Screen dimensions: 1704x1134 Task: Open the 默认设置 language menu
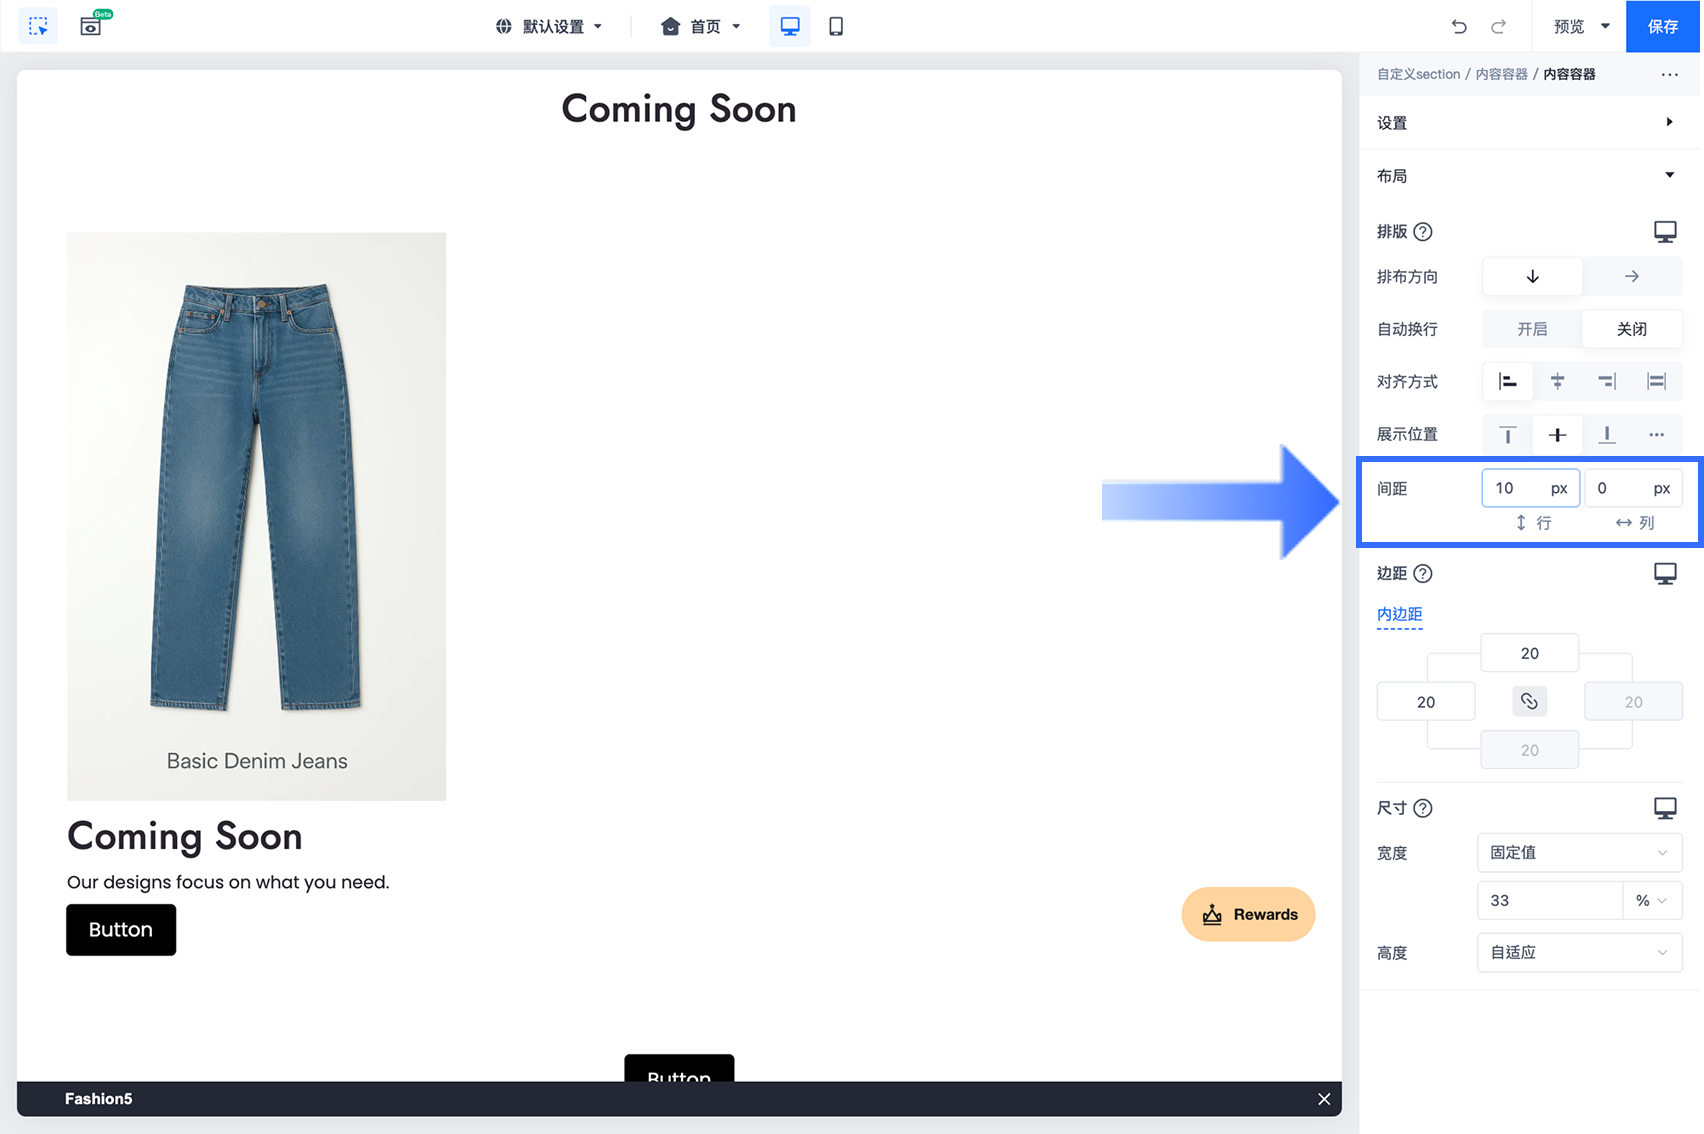549,26
